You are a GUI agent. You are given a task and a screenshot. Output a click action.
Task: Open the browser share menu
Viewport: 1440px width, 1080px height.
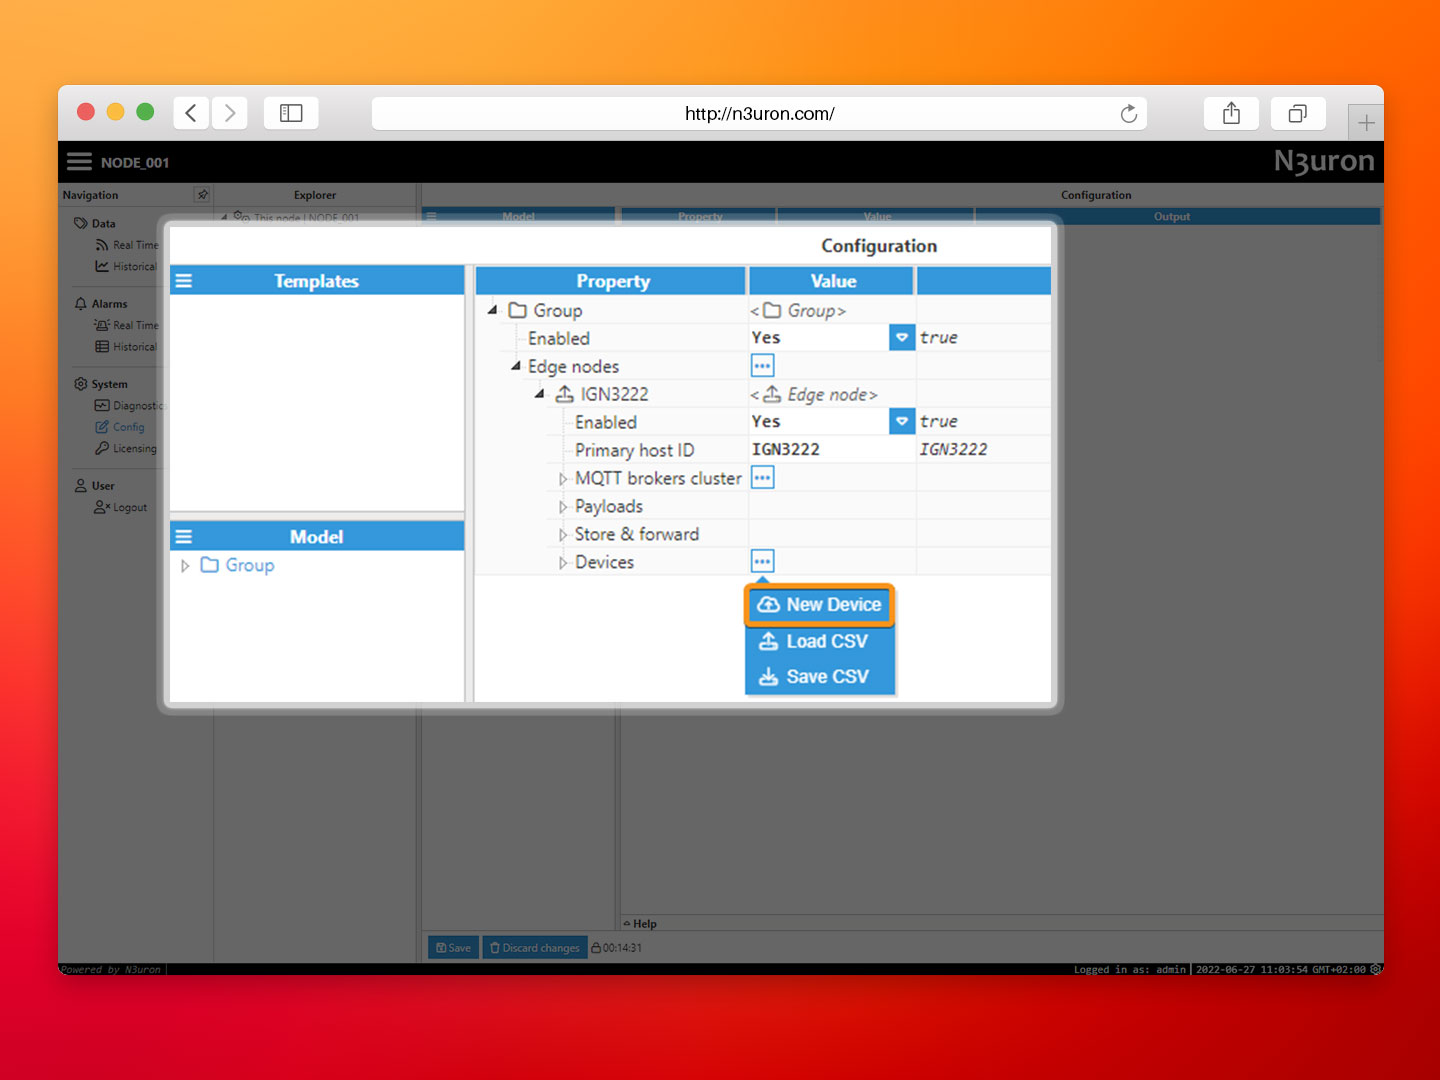click(x=1231, y=113)
